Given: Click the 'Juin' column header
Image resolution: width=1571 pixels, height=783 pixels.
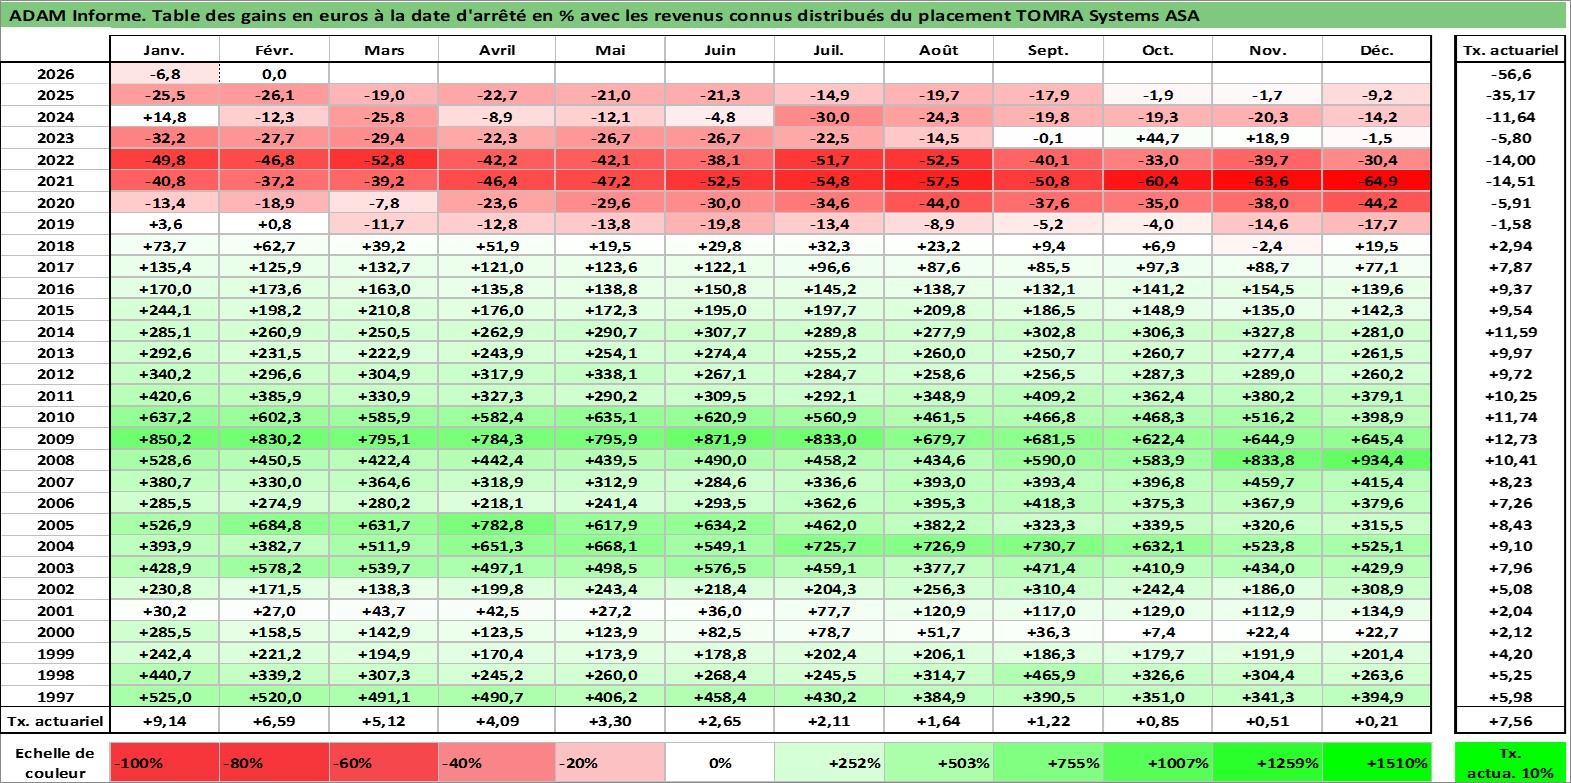Looking at the screenshot, I should 719,50.
